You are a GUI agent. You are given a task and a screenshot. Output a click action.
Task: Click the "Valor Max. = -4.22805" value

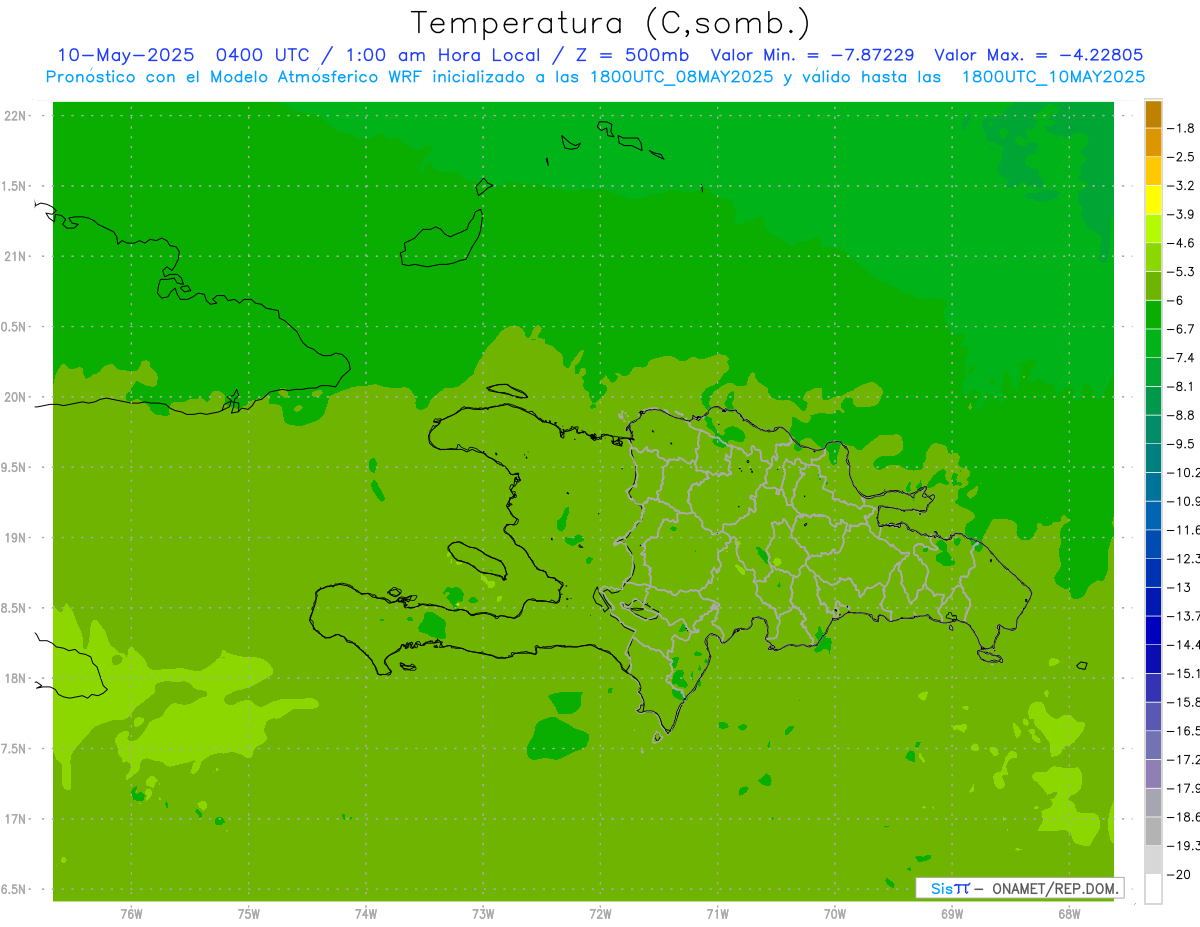(1038, 55)
